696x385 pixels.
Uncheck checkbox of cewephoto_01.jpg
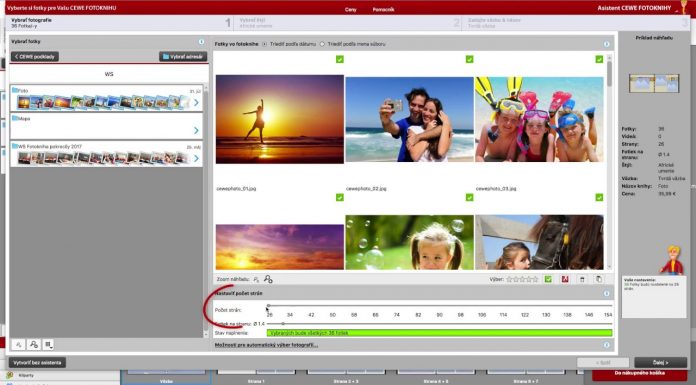(x=340, y=59)
